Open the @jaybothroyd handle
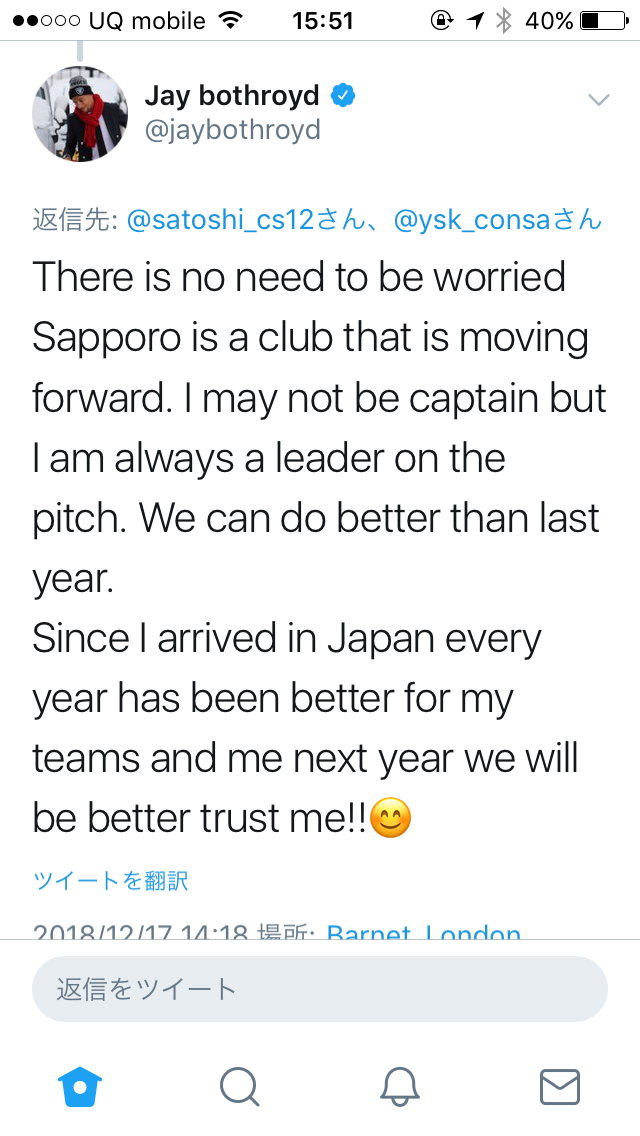Viewport: 640px width, 1136px height. tap(233, 131)
